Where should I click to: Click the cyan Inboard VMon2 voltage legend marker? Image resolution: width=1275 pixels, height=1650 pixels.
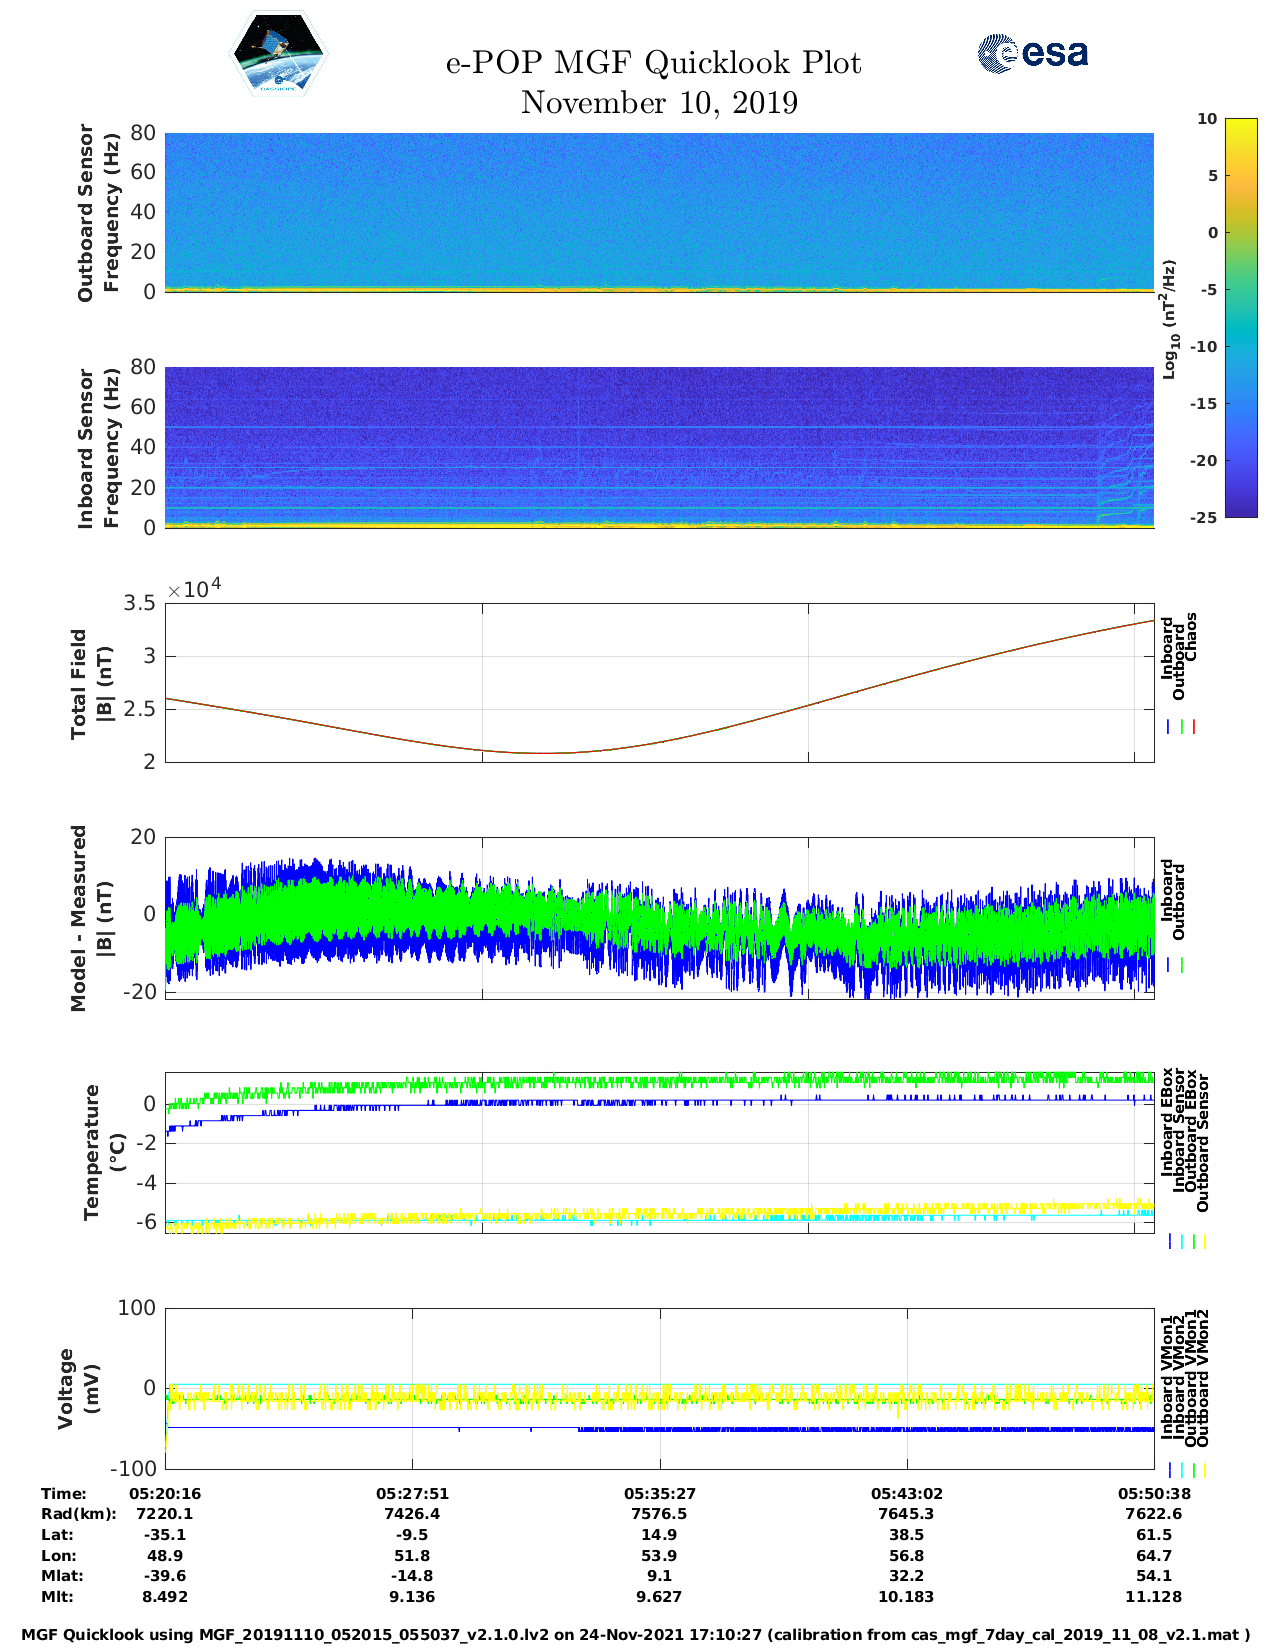(x=1182, y=1470)
